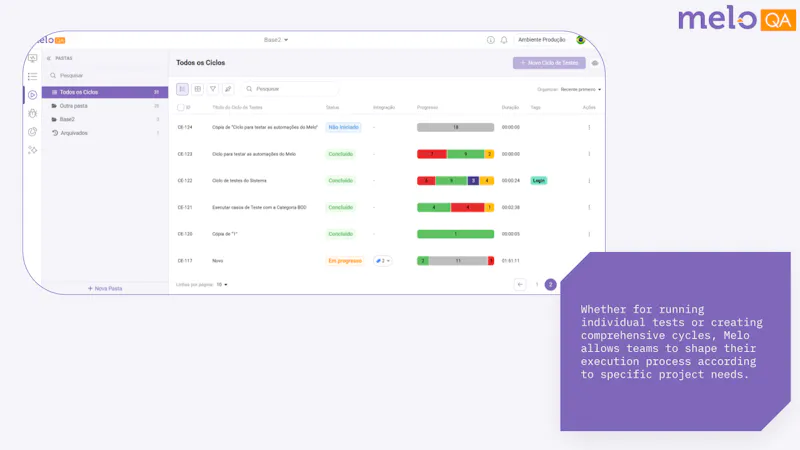Open the test cycles play icon
800x450 pixels.
[33, 95]
